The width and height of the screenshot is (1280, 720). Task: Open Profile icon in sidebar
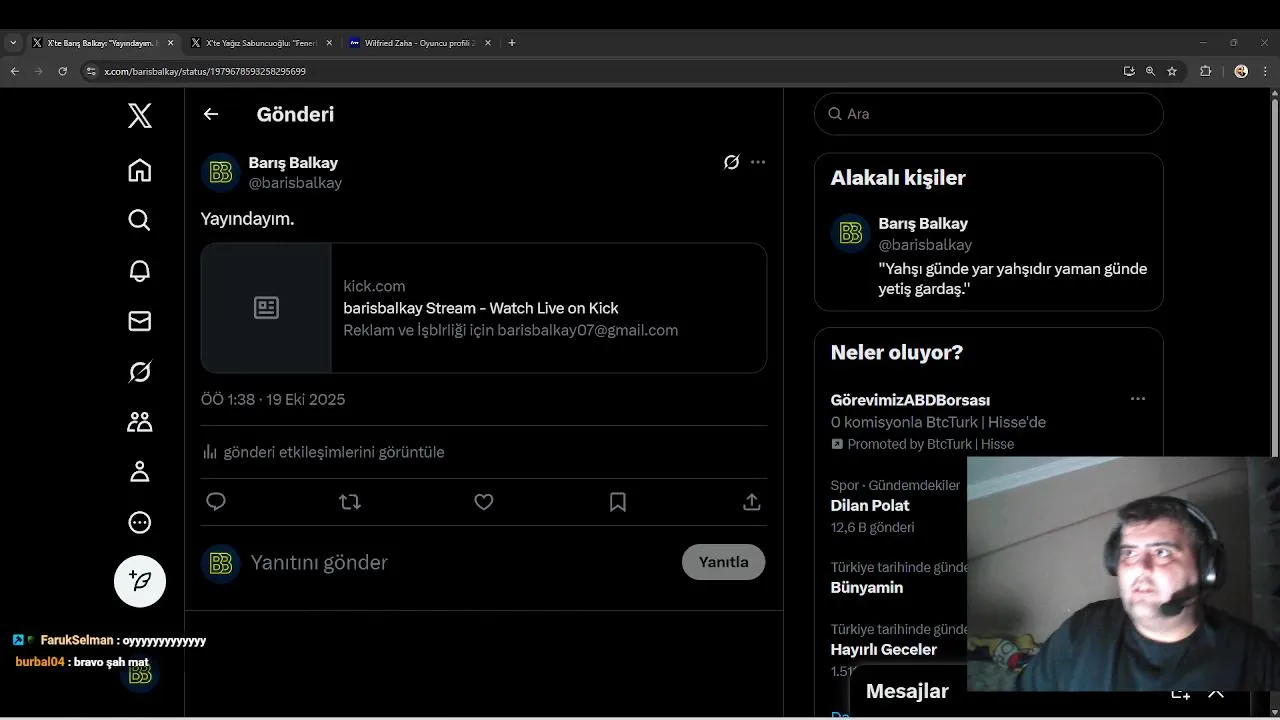[140, 472]
